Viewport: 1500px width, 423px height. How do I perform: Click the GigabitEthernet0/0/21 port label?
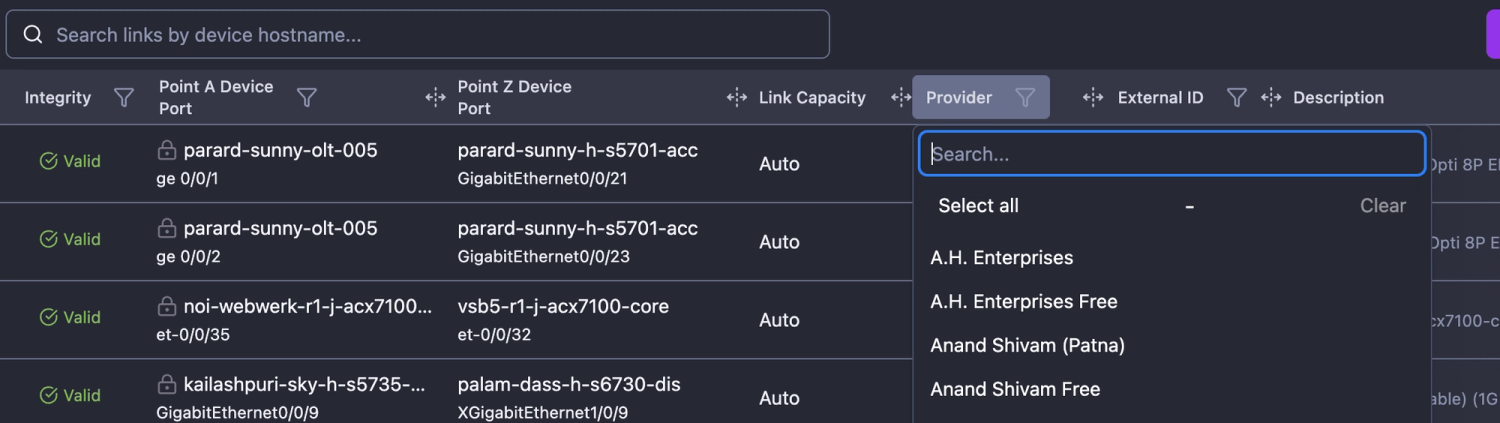[x=544, y=179]
